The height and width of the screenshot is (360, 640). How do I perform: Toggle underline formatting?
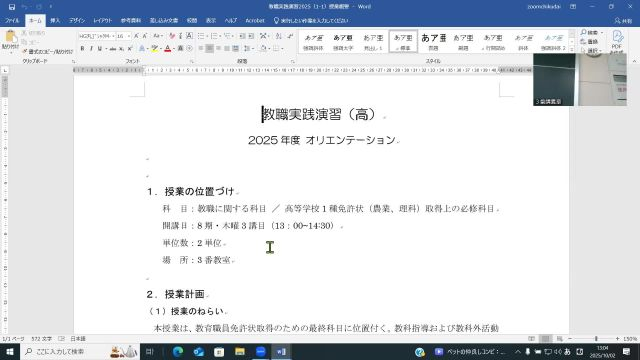(100, 49)
